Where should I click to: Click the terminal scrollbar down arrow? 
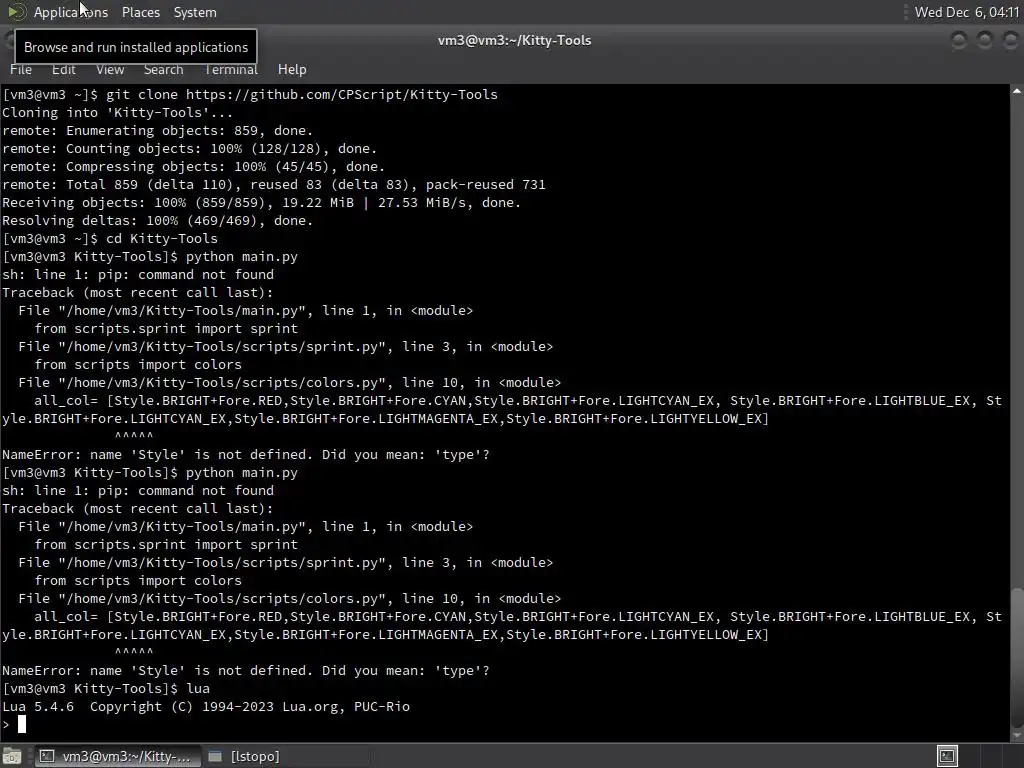tap(1017, 735)
